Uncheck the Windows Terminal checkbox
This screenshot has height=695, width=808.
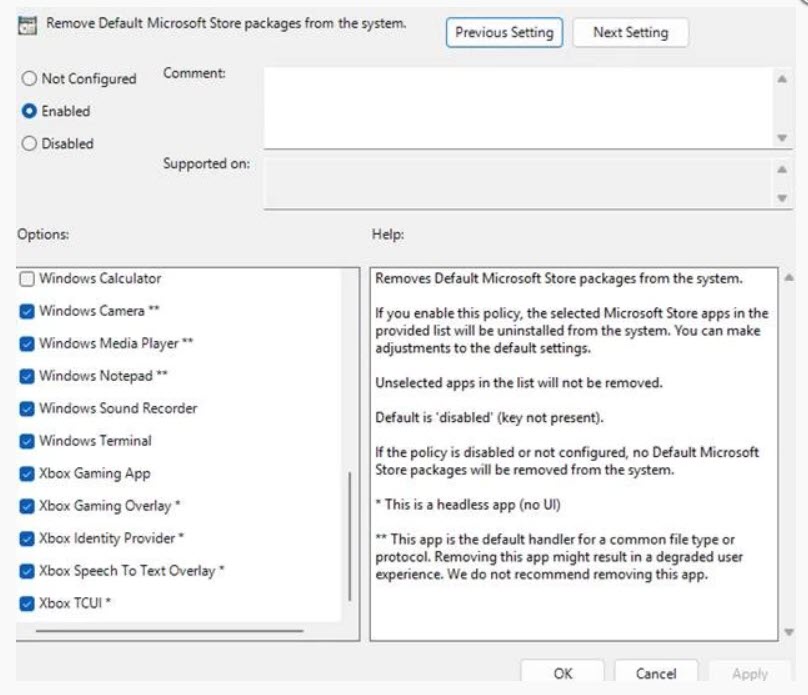[x=27, y=441]
